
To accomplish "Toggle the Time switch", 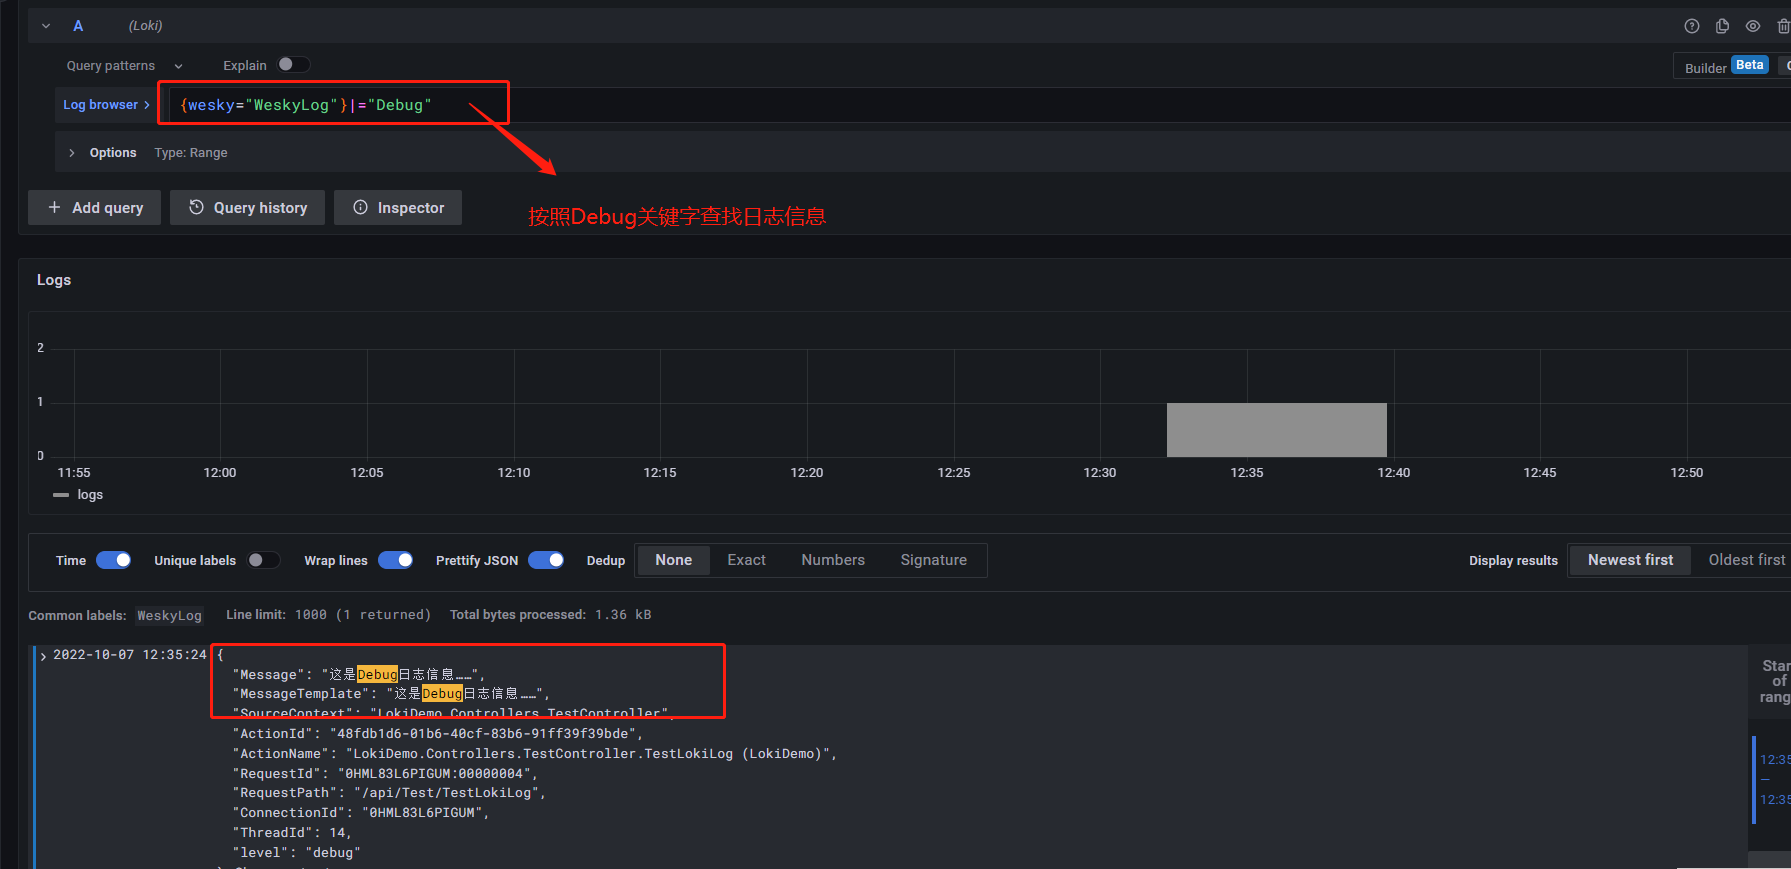I will (x=113, y=560).
